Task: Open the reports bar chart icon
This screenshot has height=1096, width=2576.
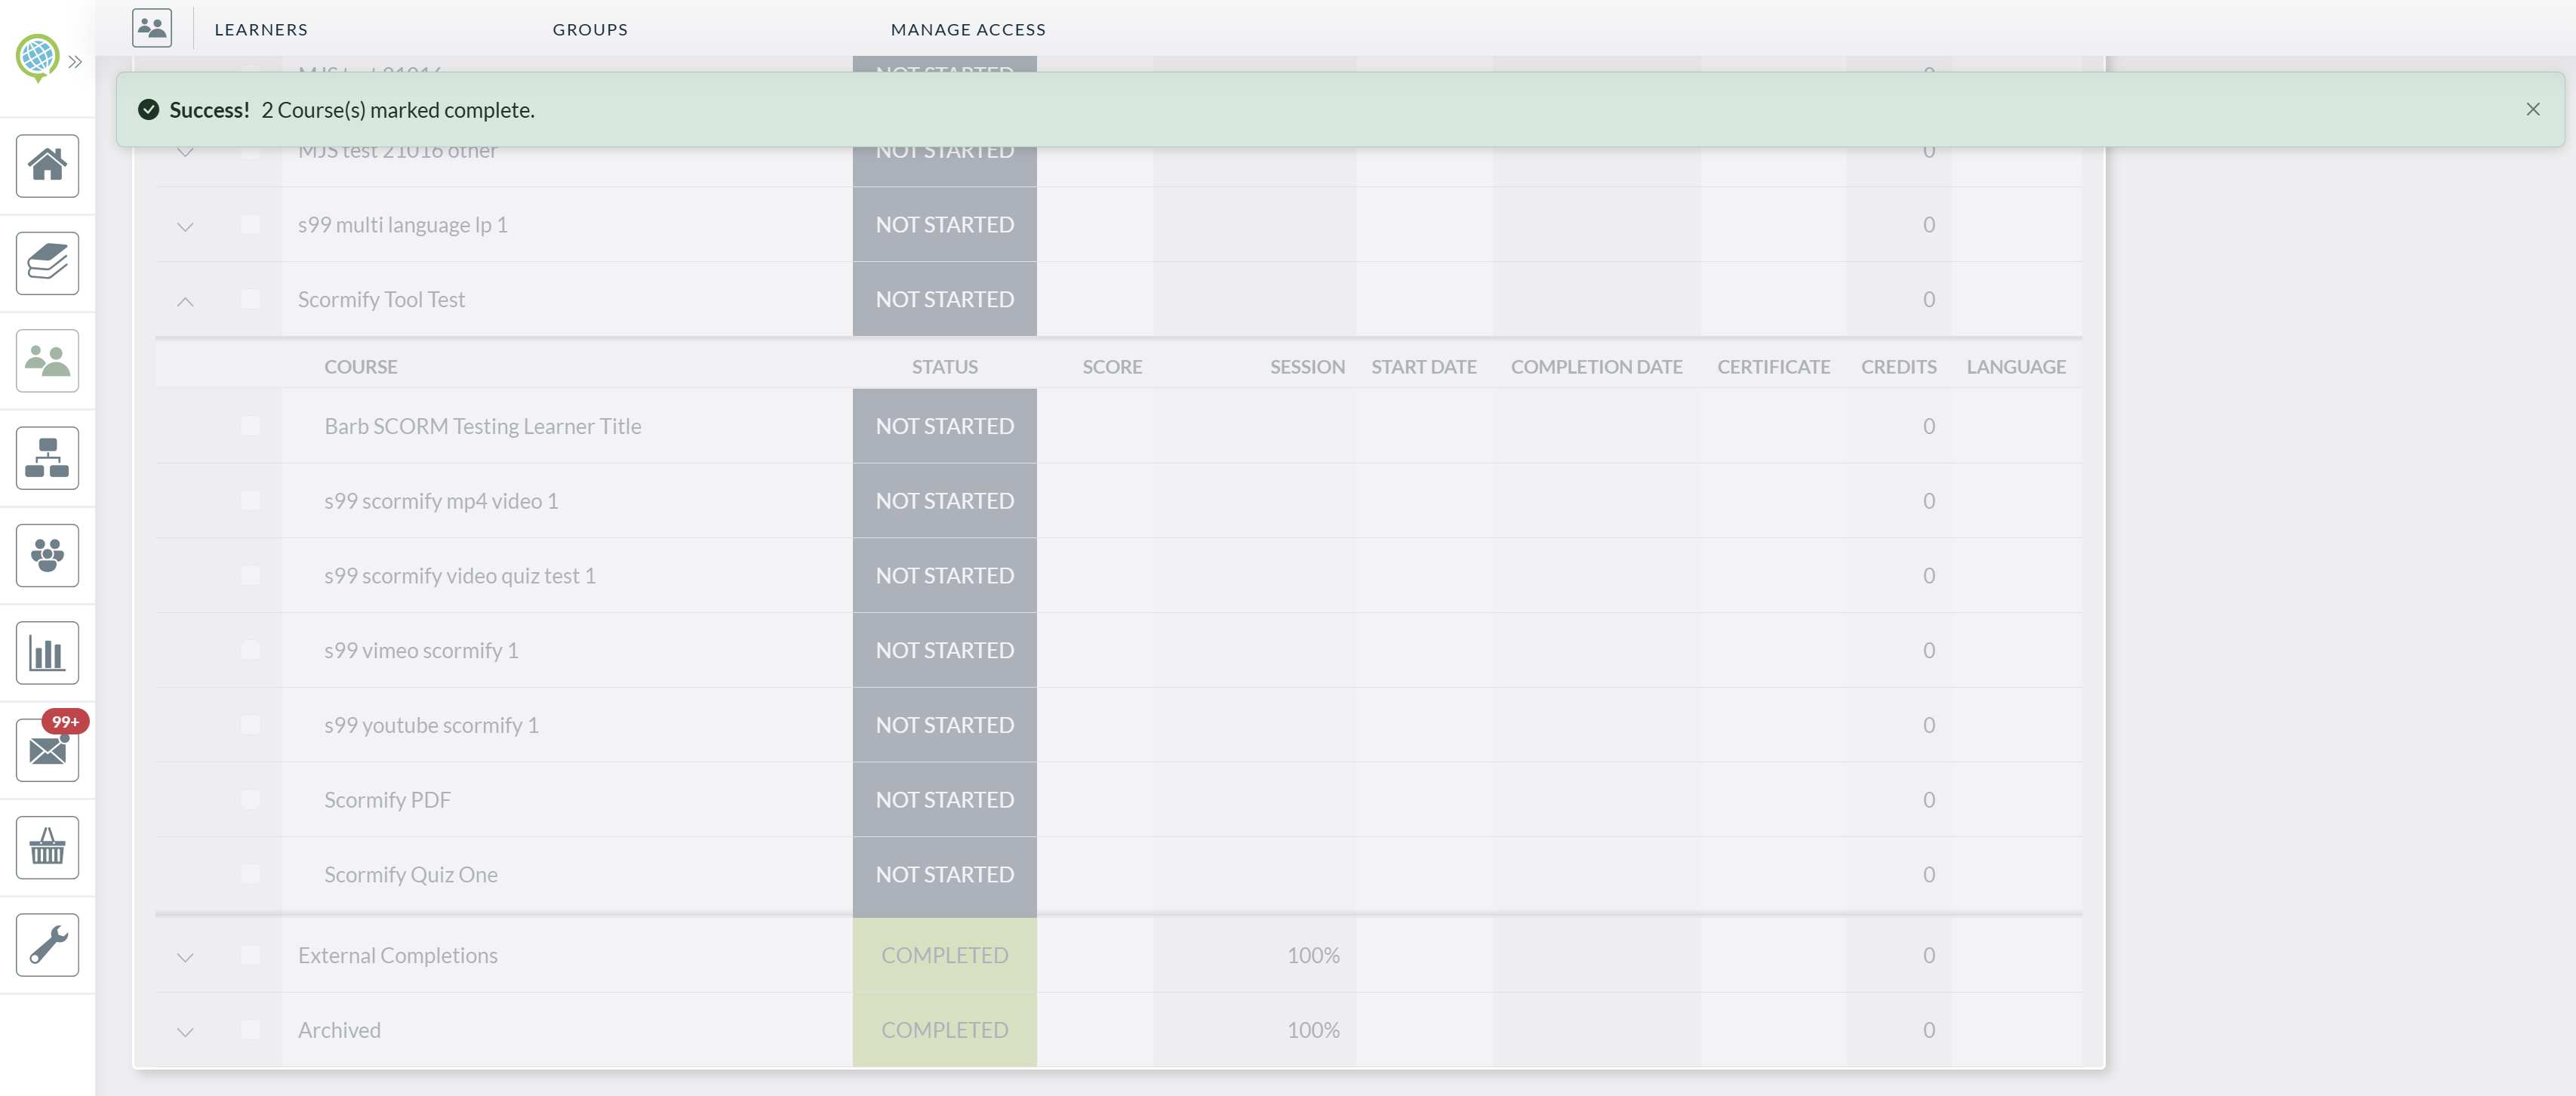Action: click(x=47, y=653)
